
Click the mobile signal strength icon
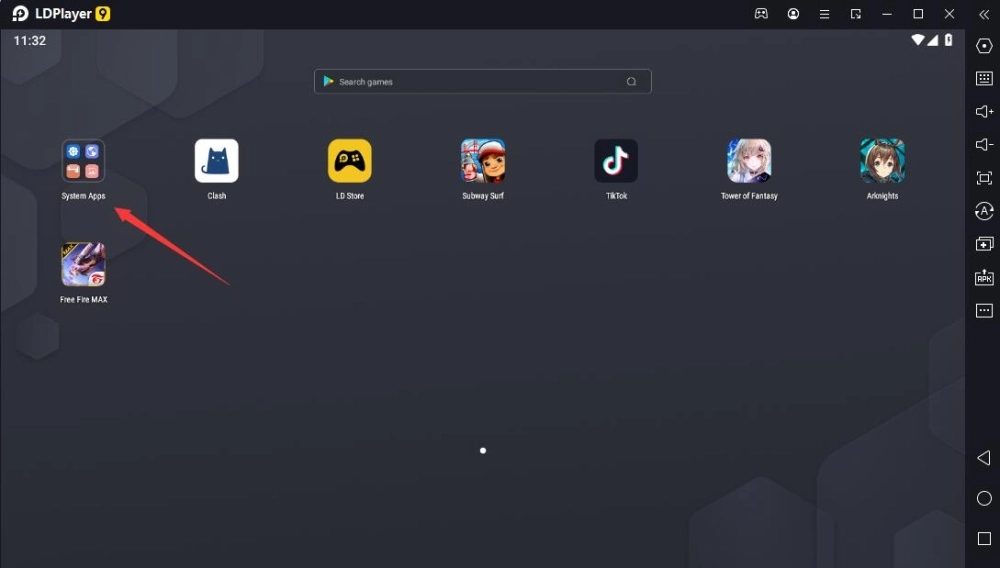(x=932, y=40)
